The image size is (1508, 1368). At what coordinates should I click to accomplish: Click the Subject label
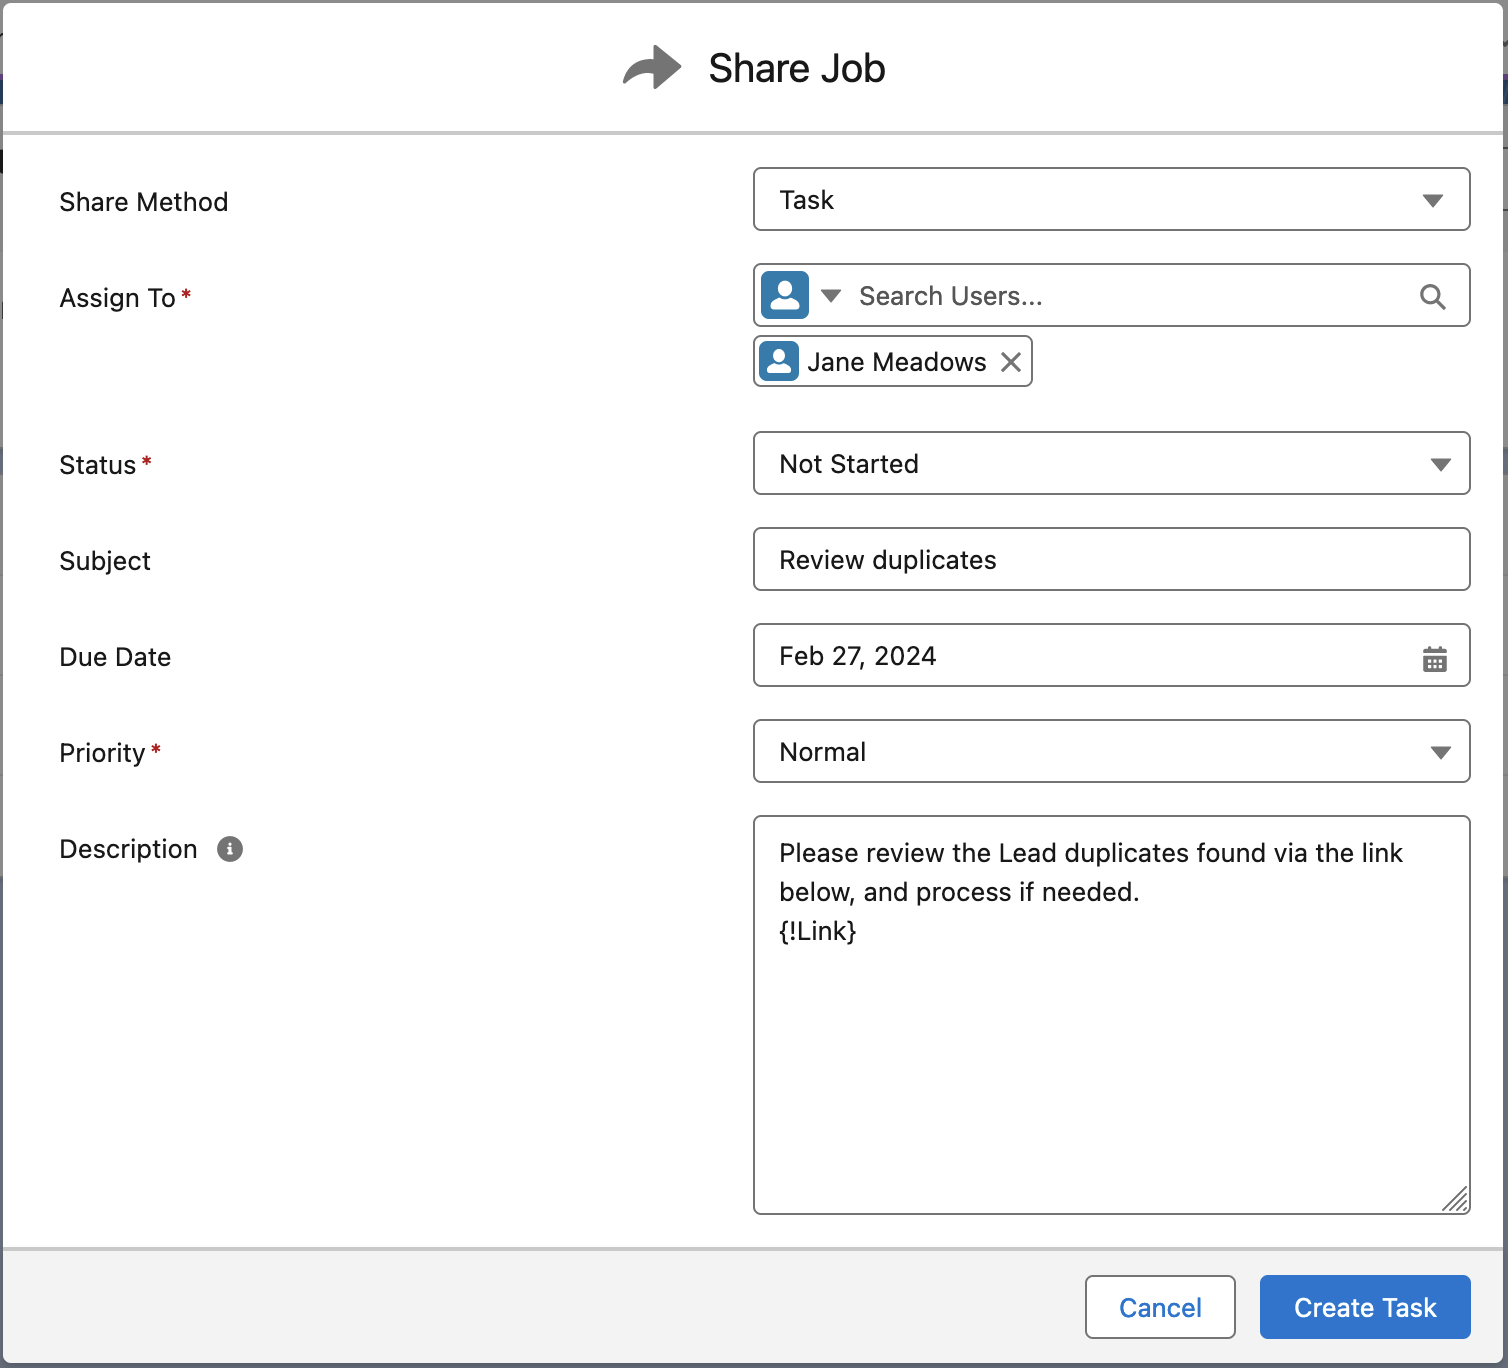pos(105,561)
